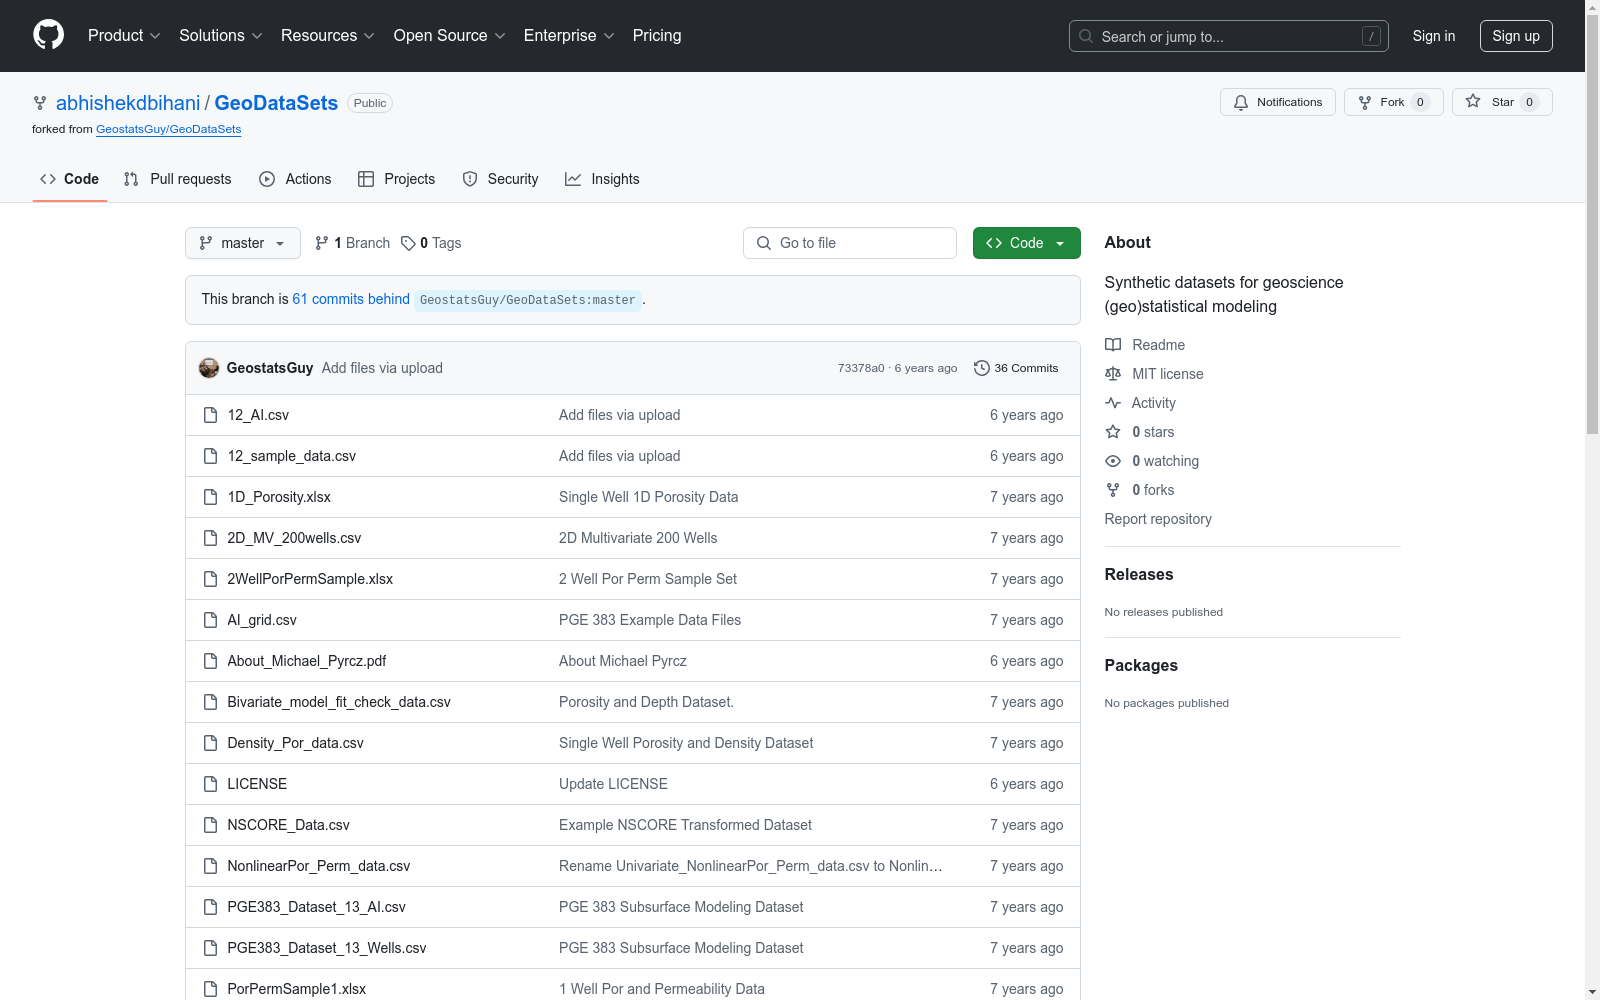Image resolution: width=1600 pixels, height=1000 pixels.
Task: Go to the Pricing page
Action: (x=657, y=35)
